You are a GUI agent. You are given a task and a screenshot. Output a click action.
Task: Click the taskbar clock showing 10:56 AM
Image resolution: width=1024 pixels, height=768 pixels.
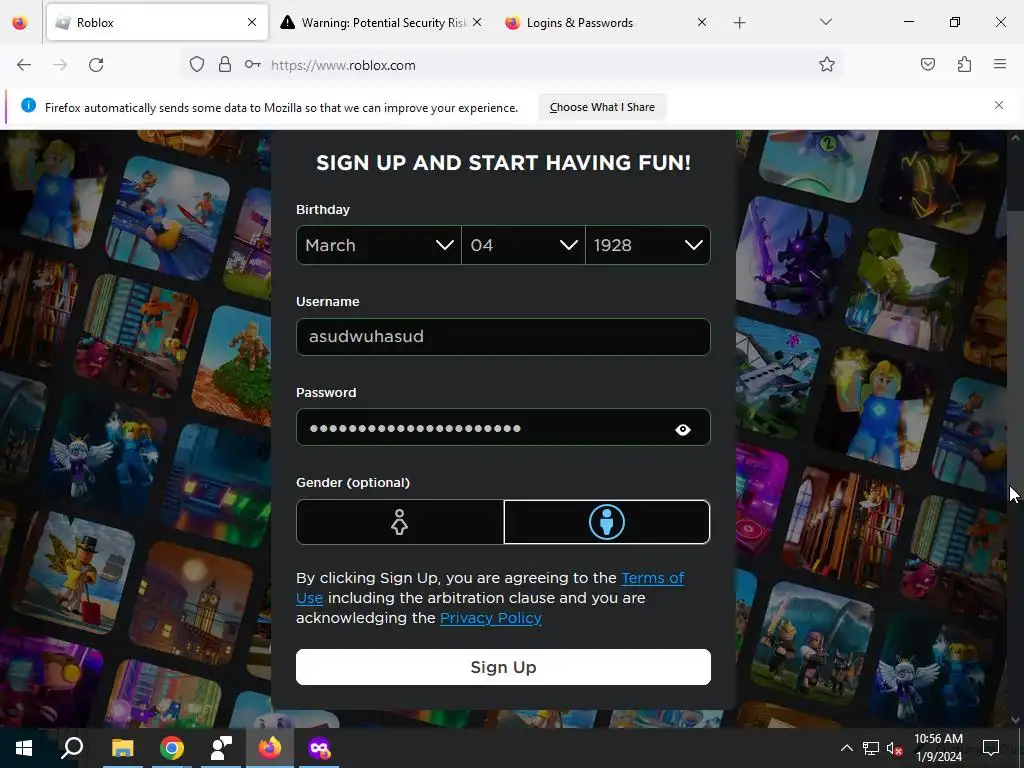click(x=938, y=748)
